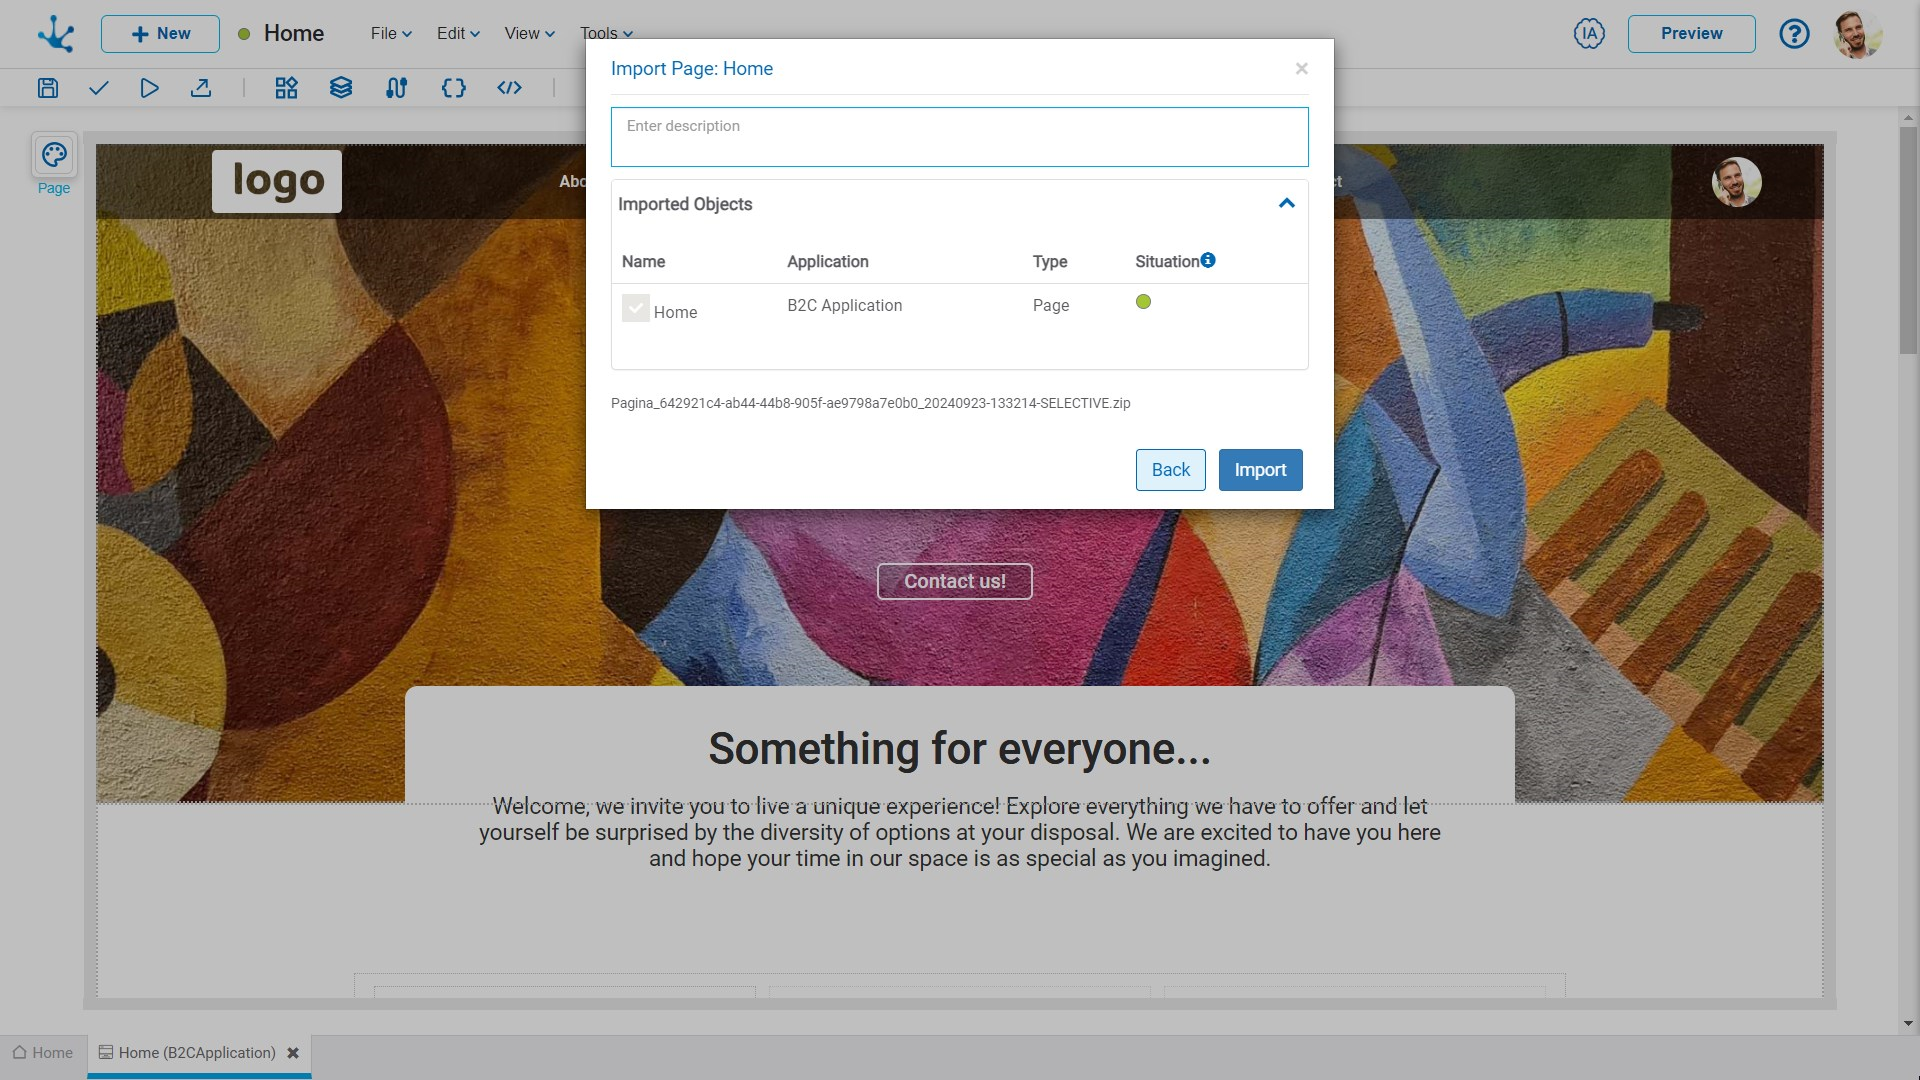
Task: Click the Enter description text field
Action: (959, 137)
